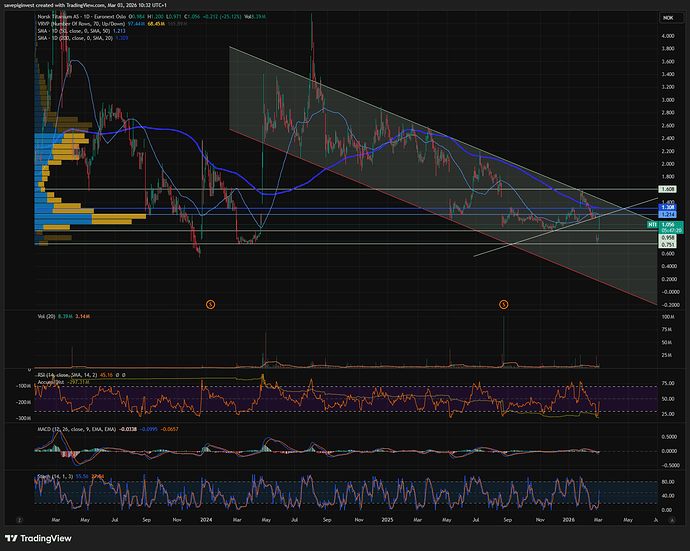690x551 pixels.
Task: Click the orange event marker near September 2025
Action: 503,303
